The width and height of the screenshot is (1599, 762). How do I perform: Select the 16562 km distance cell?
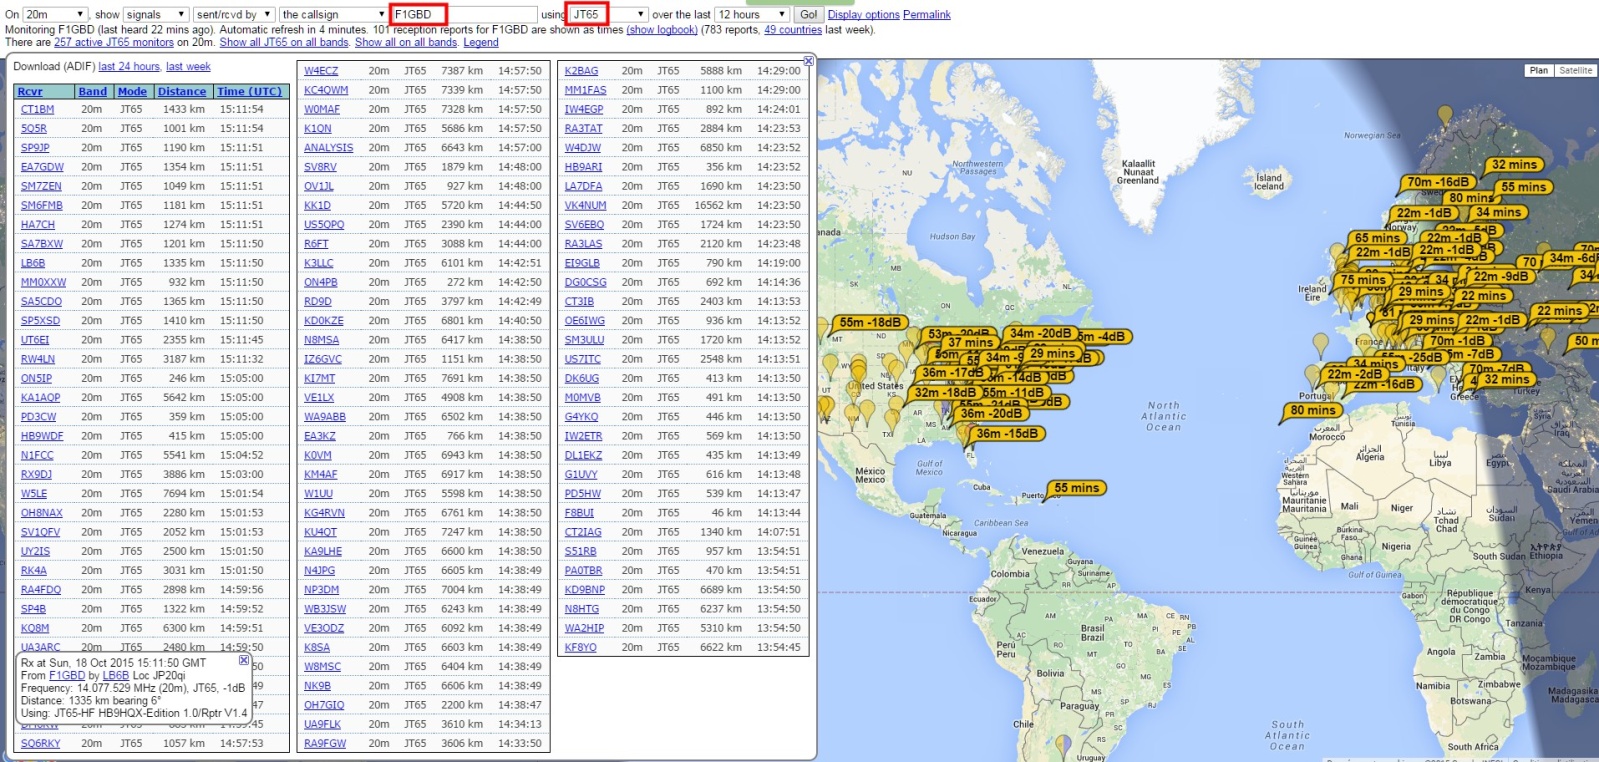718,206
